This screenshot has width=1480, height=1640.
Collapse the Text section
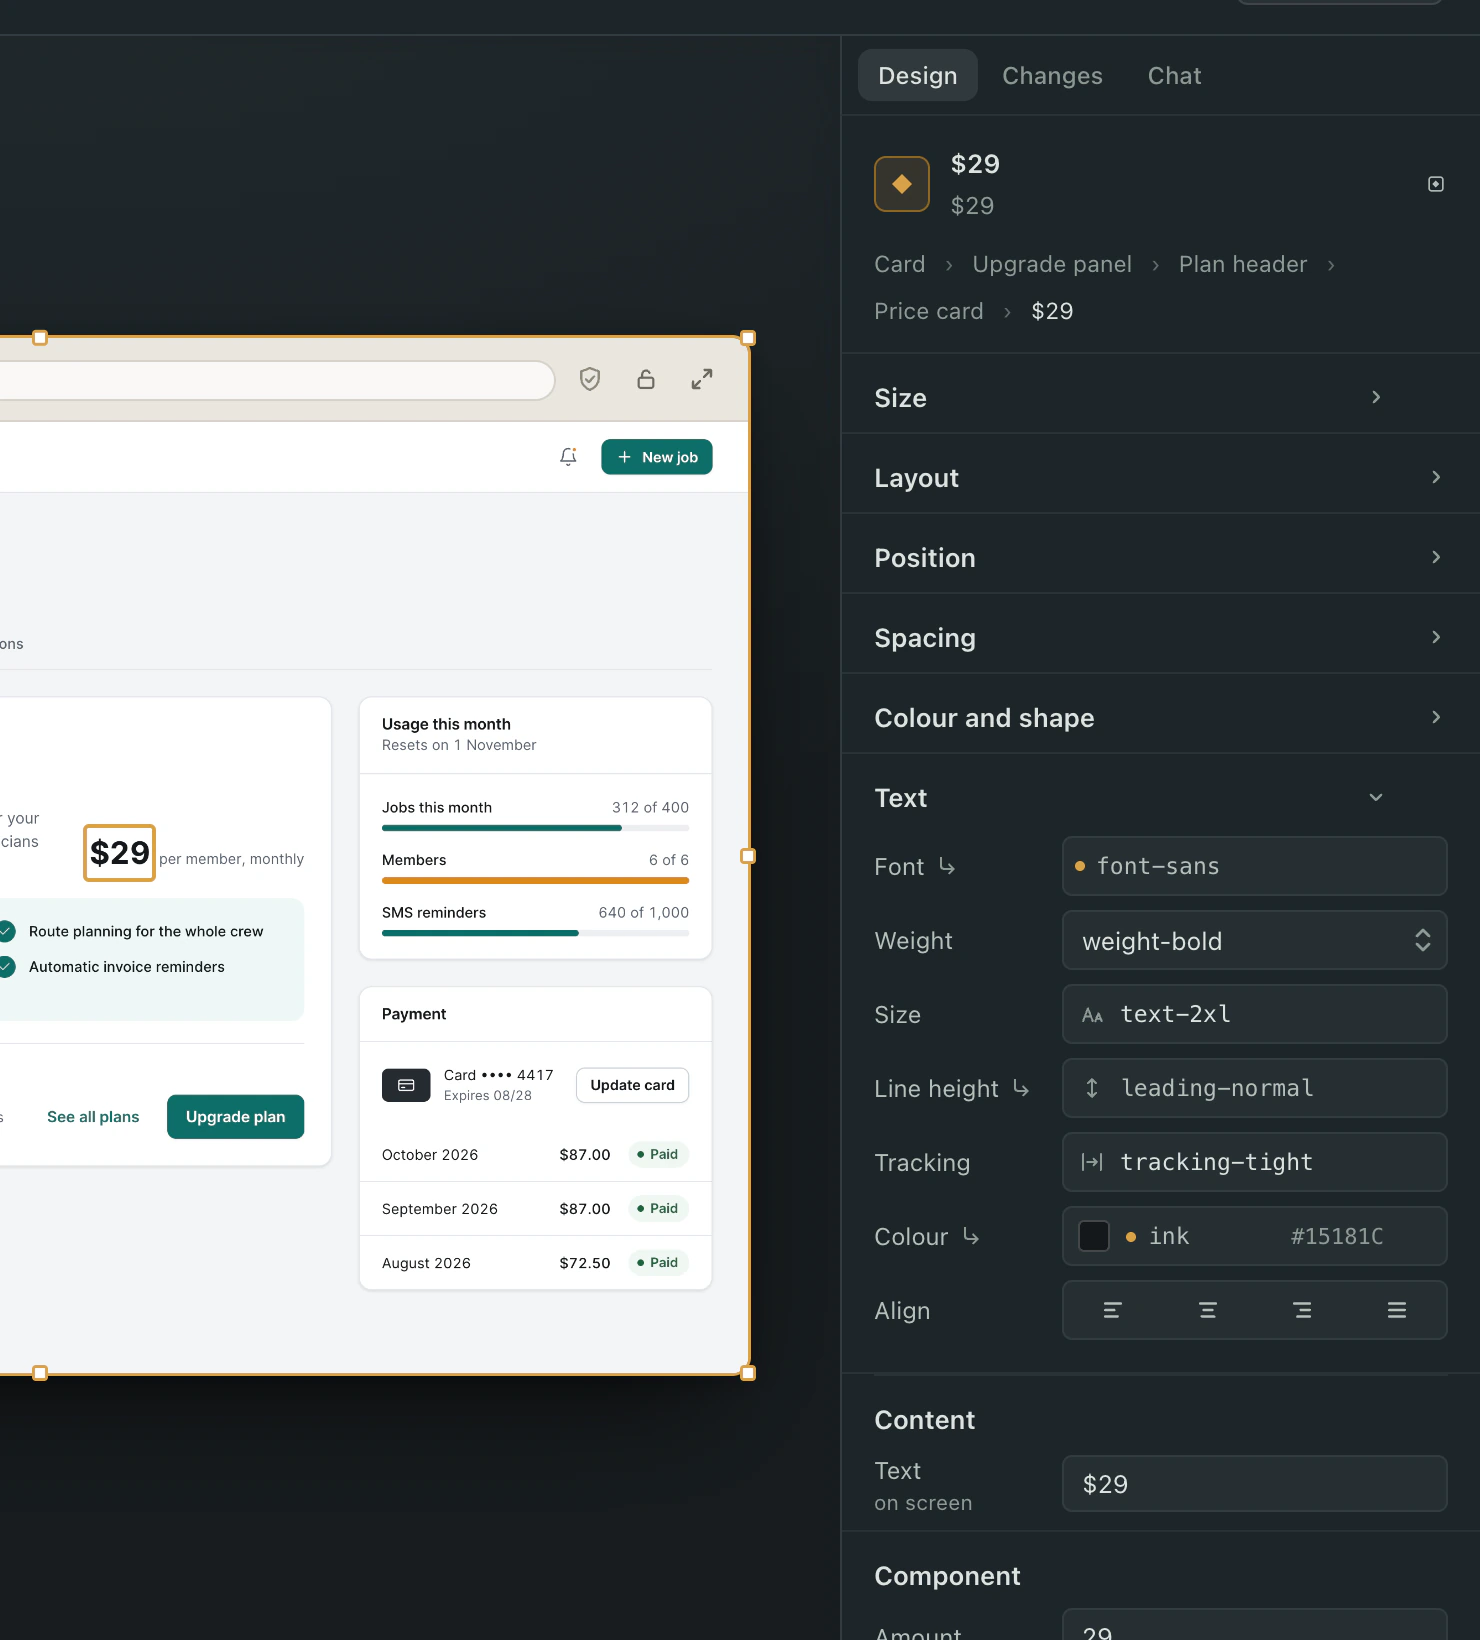[1161, 798]
